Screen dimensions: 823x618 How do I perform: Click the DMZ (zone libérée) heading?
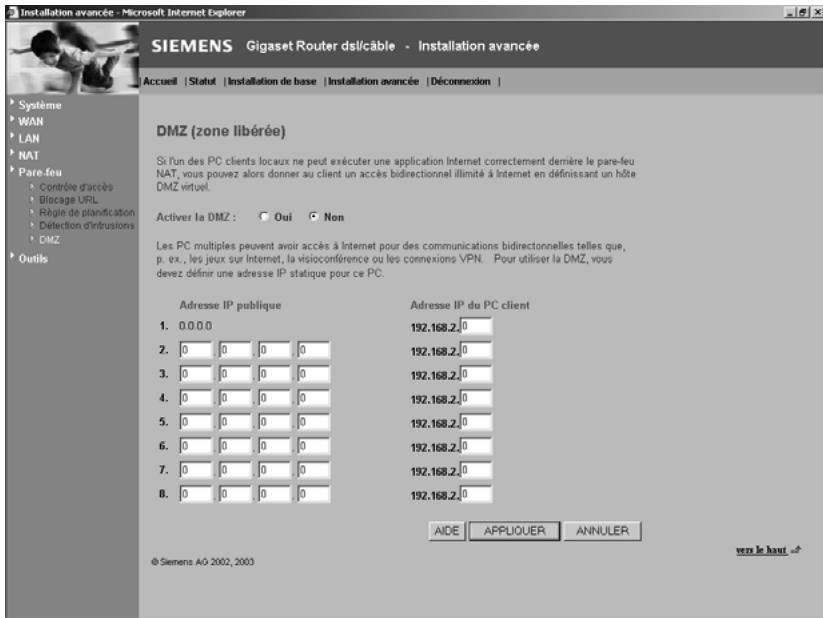(x=221, y=131)
